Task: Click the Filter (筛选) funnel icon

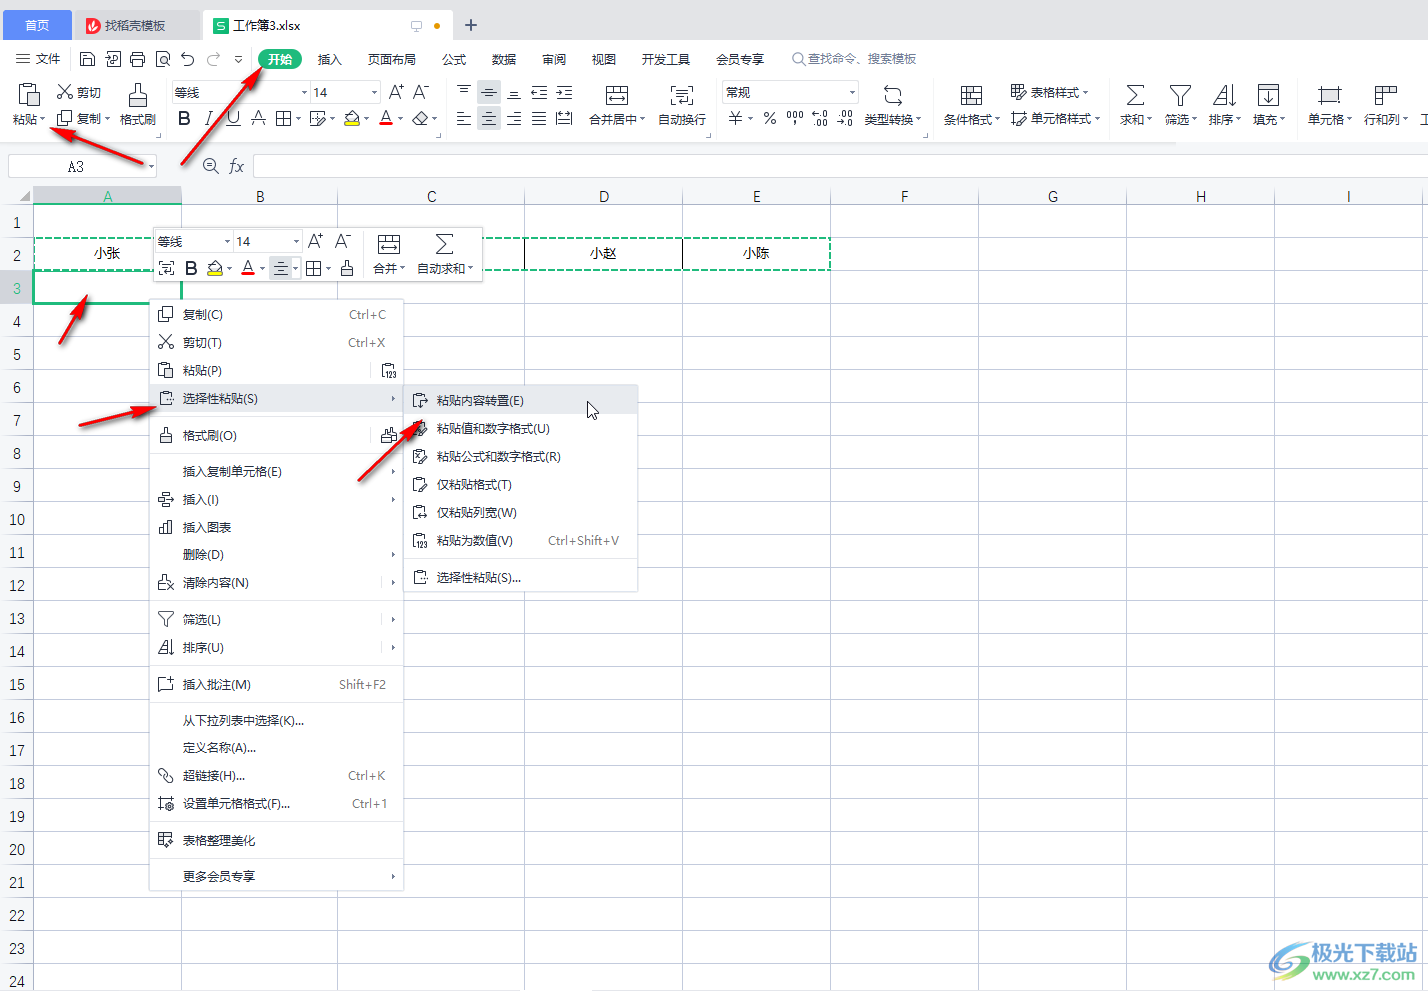Action: pos(1180,95)
